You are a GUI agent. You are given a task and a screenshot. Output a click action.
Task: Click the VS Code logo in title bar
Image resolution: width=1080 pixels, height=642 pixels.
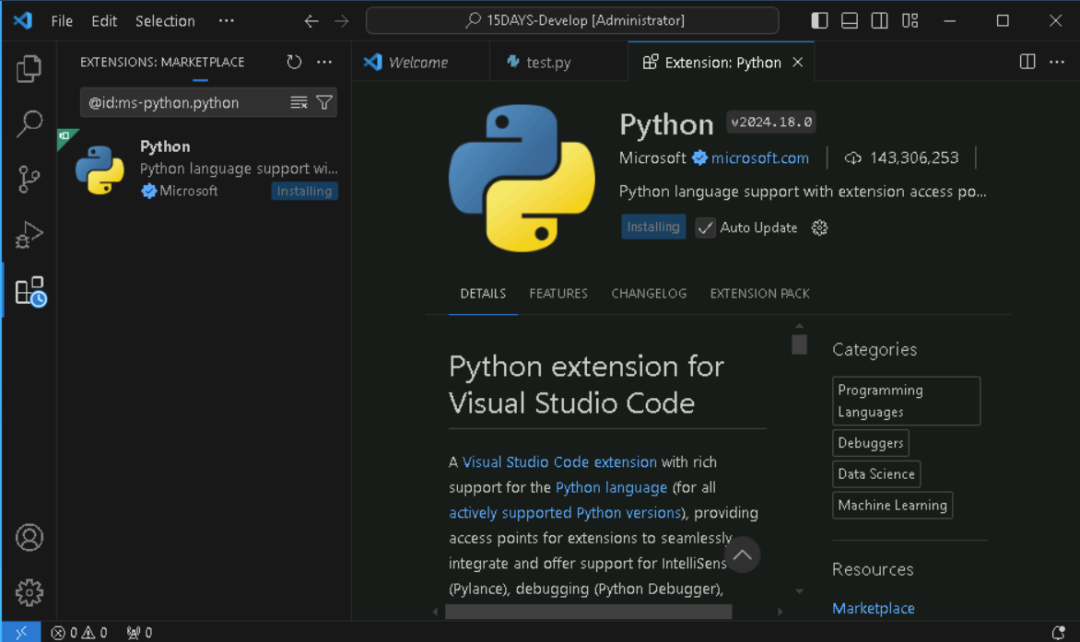tap(23, 21)
